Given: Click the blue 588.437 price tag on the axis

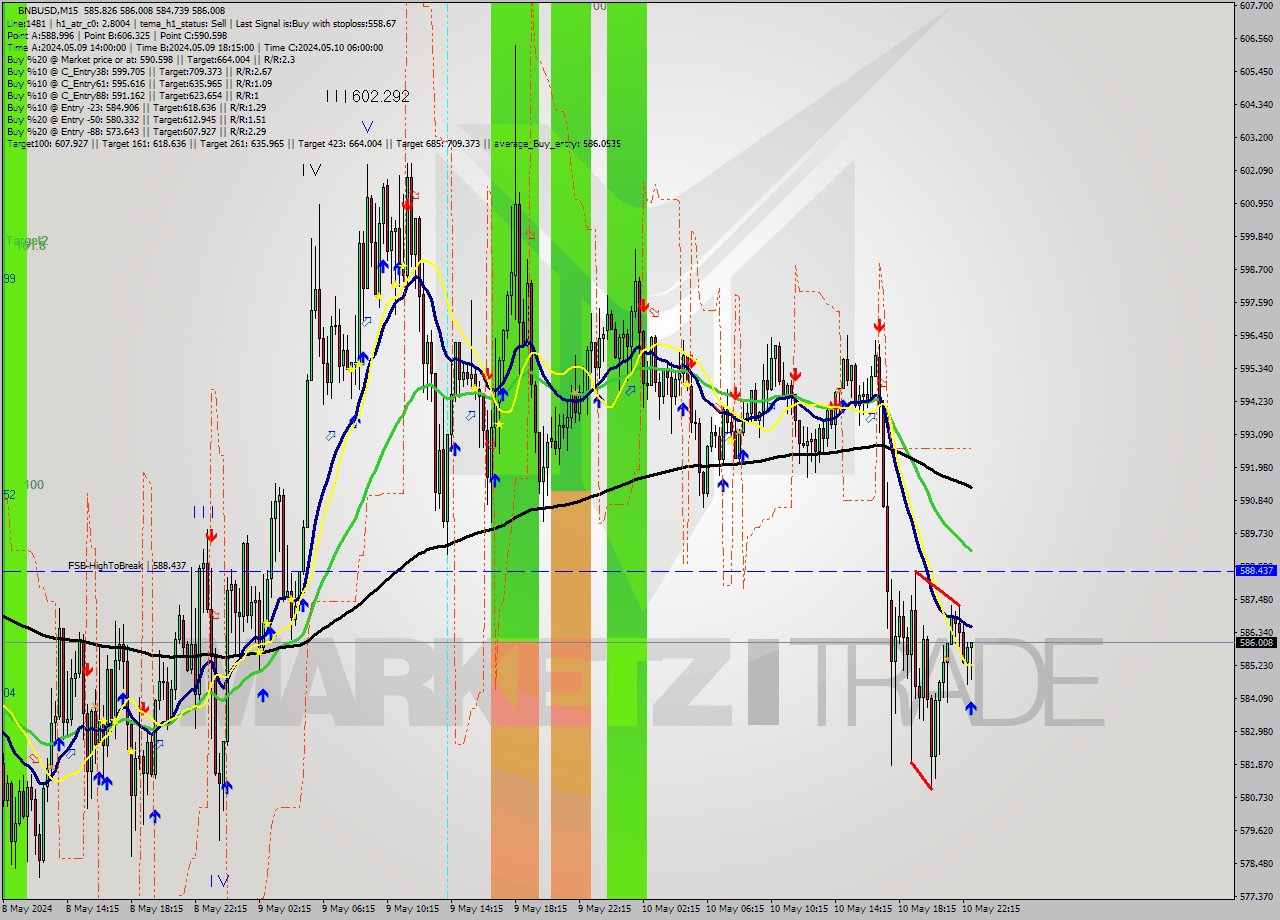Looking at the screenshot, I should [x=1256, y=570].
